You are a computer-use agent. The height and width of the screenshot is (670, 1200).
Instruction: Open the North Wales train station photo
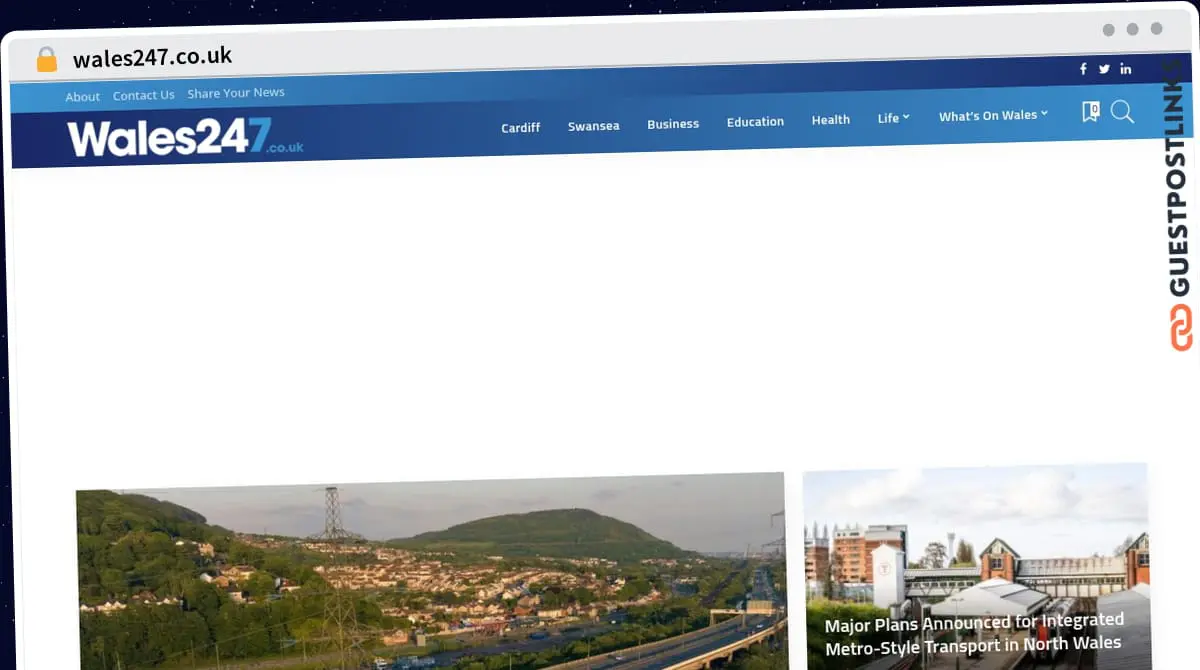(x=977, y=565)
